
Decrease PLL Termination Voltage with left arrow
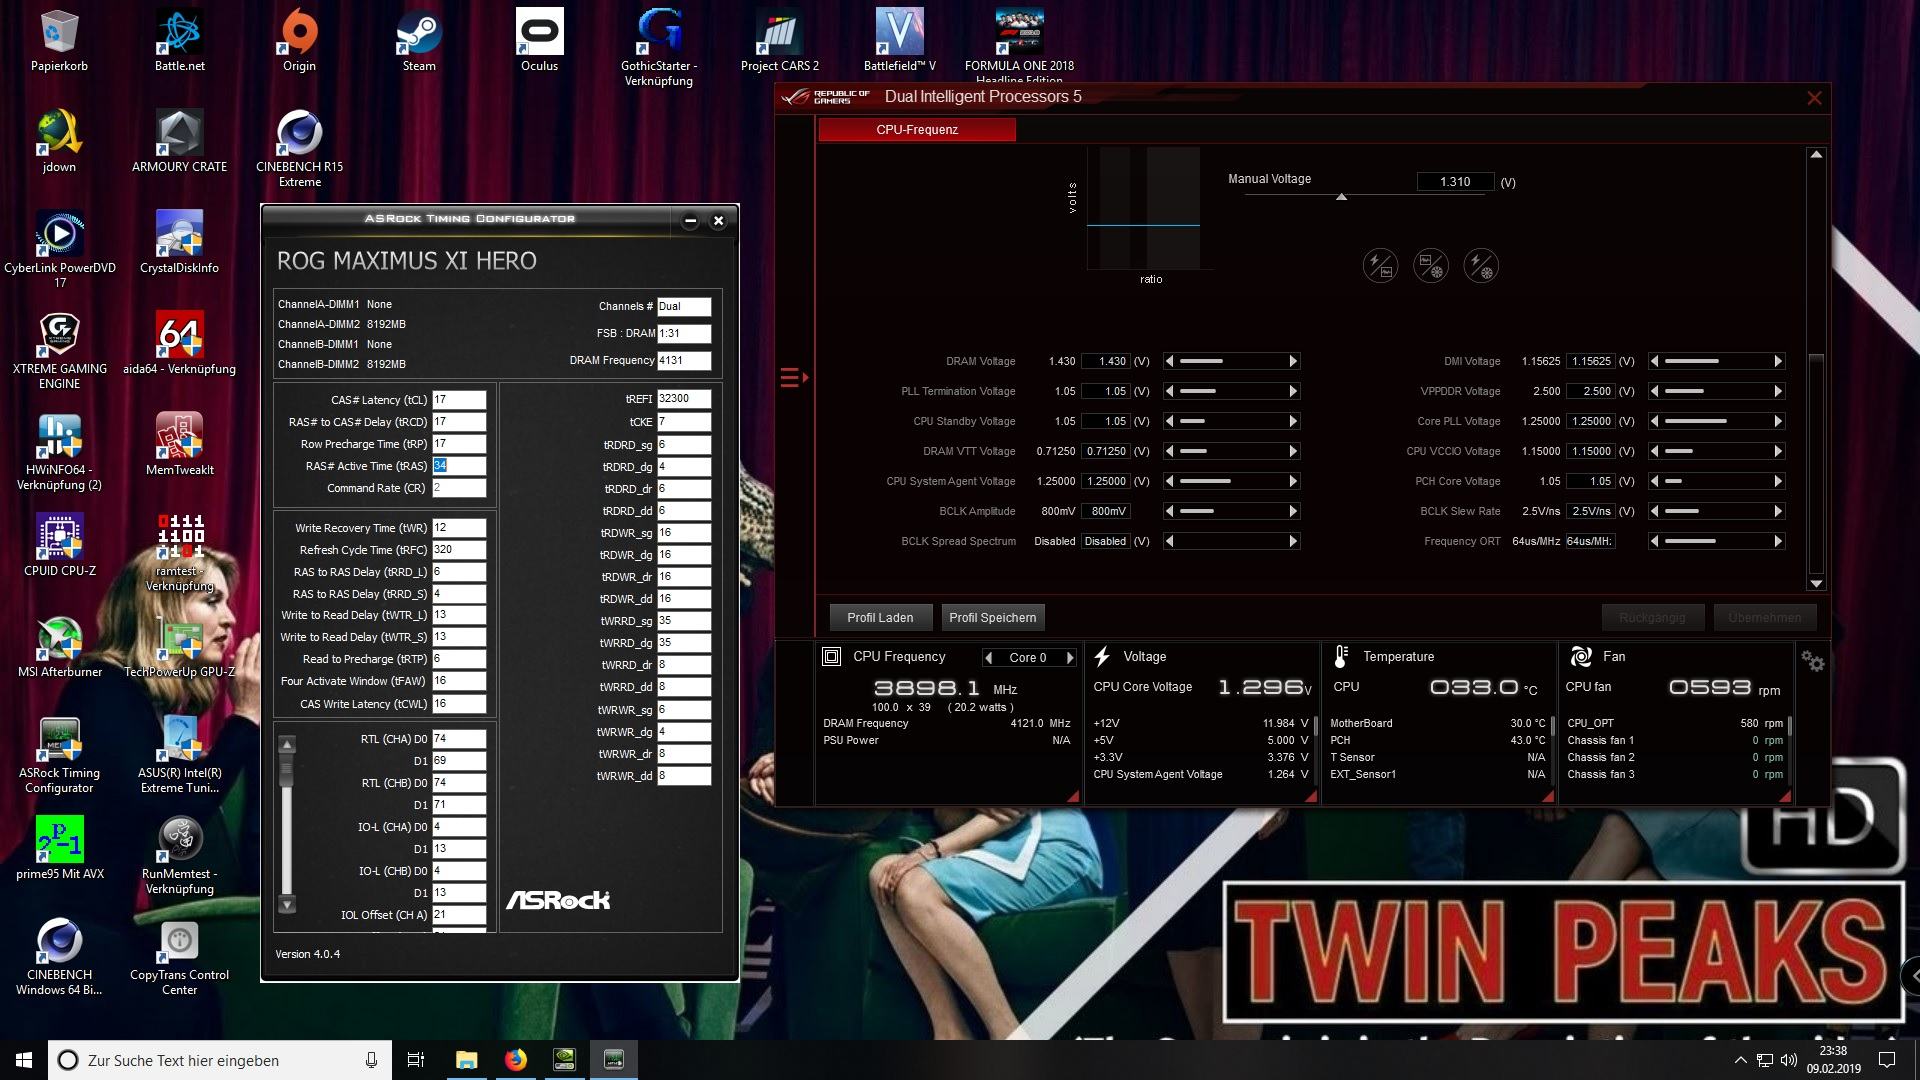(1170, 391)
